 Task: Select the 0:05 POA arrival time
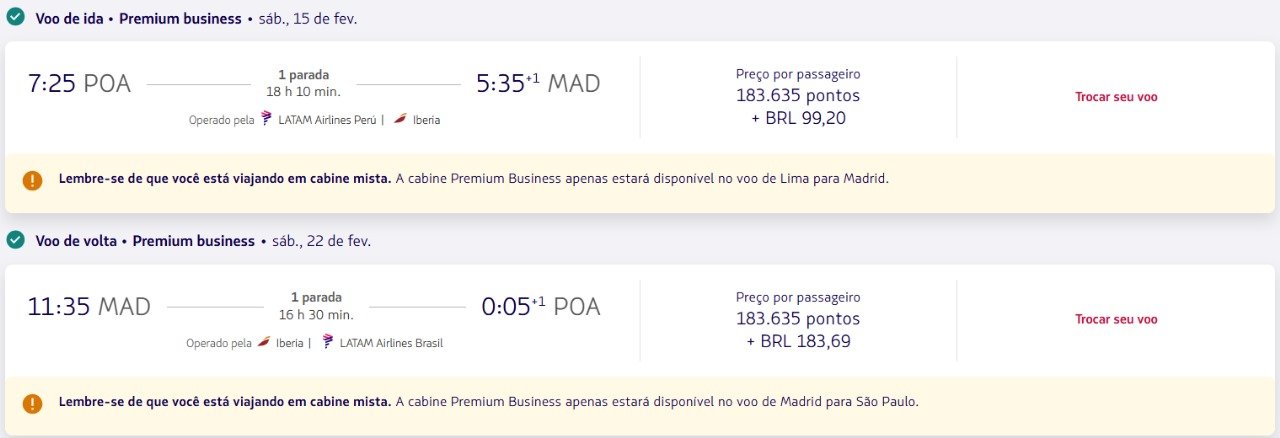pos(541,307)
